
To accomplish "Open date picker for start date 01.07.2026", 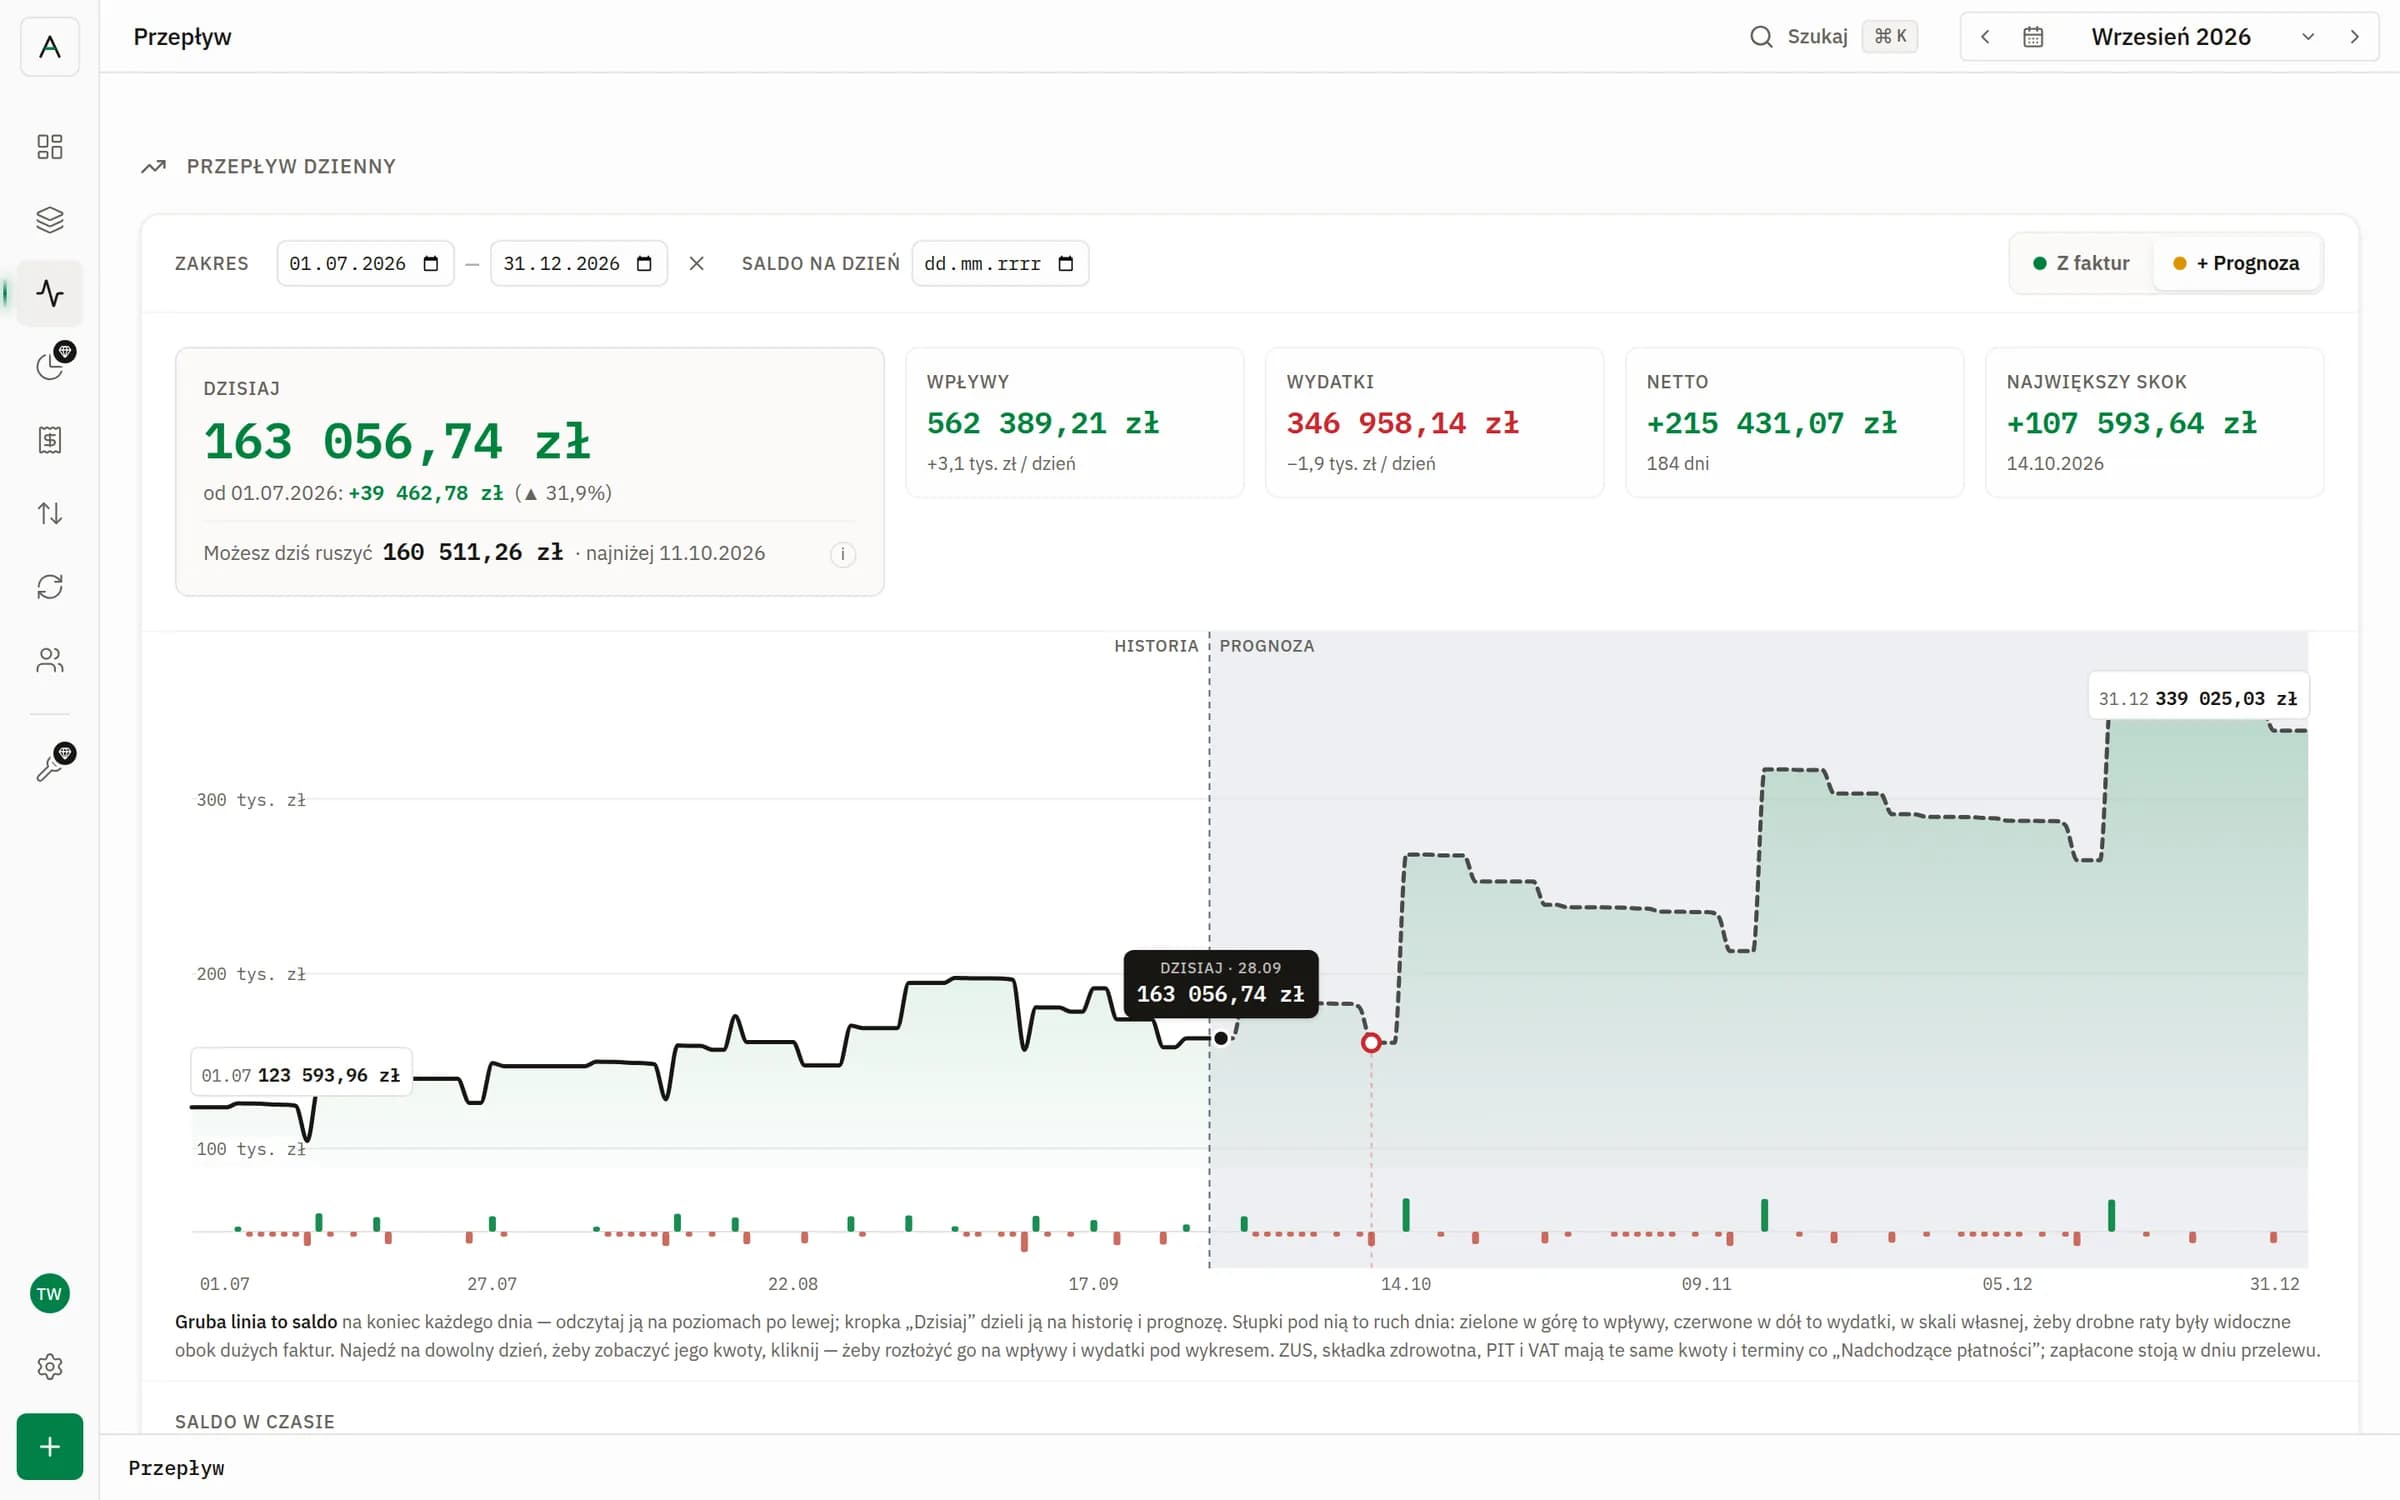I will 431,264.
